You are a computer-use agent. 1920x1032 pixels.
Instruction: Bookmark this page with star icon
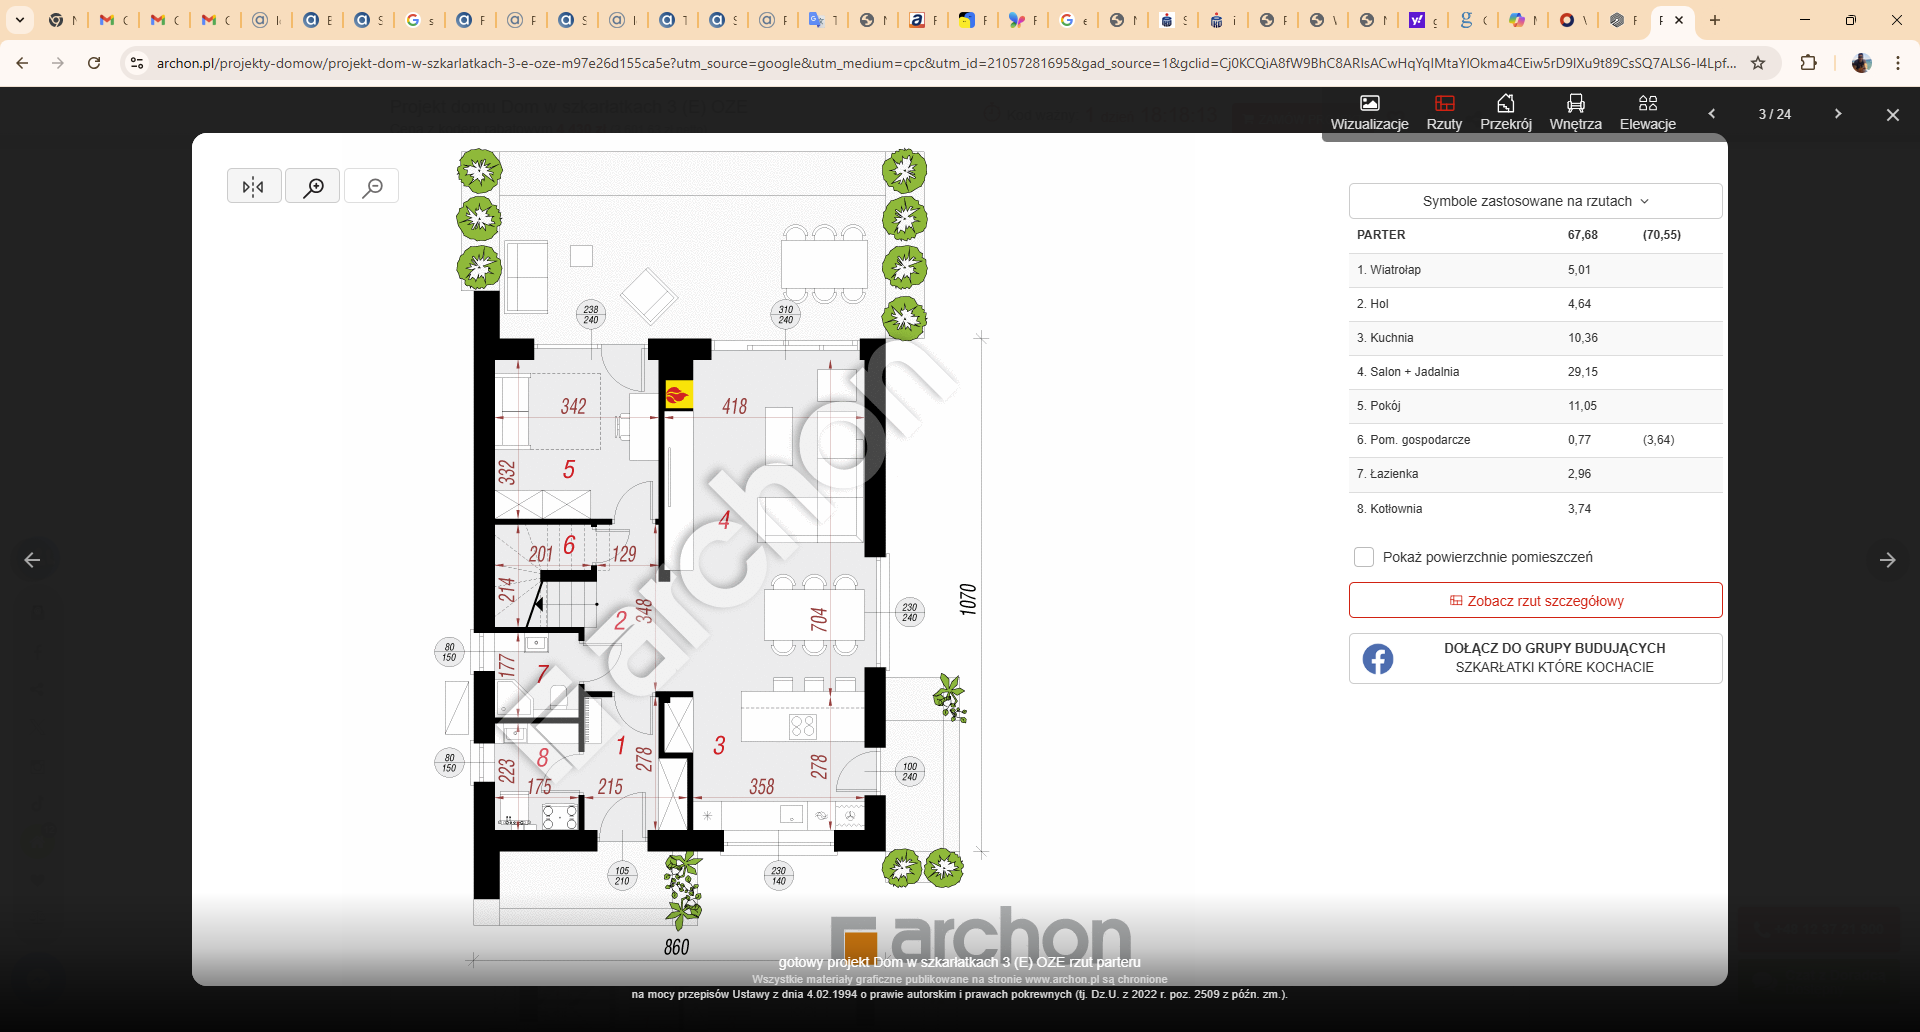point(1758,63)
